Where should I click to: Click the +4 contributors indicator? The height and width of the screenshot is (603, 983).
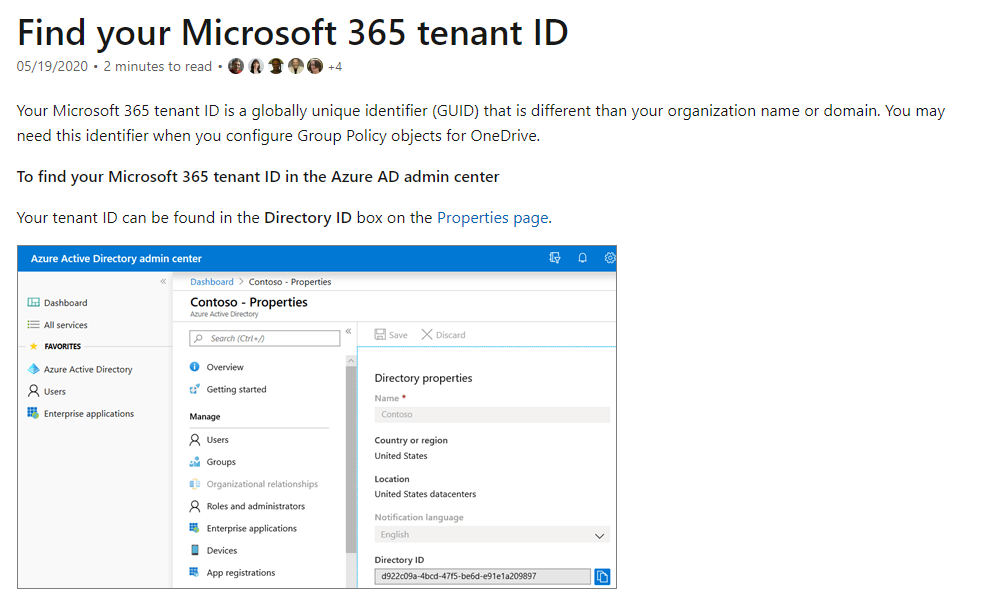pyautogui.click(x=335, y=67)
